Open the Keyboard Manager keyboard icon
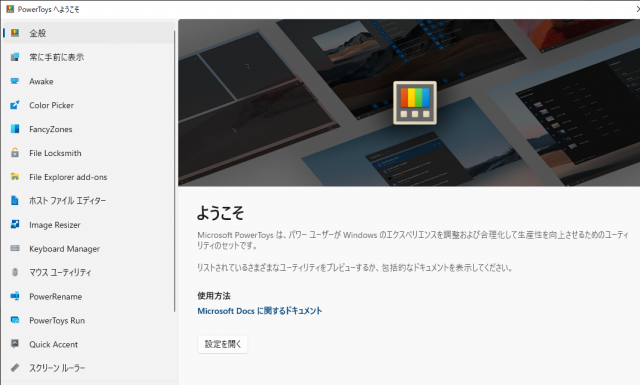Viewport: 640px width, 385px height. pos(15,248)
